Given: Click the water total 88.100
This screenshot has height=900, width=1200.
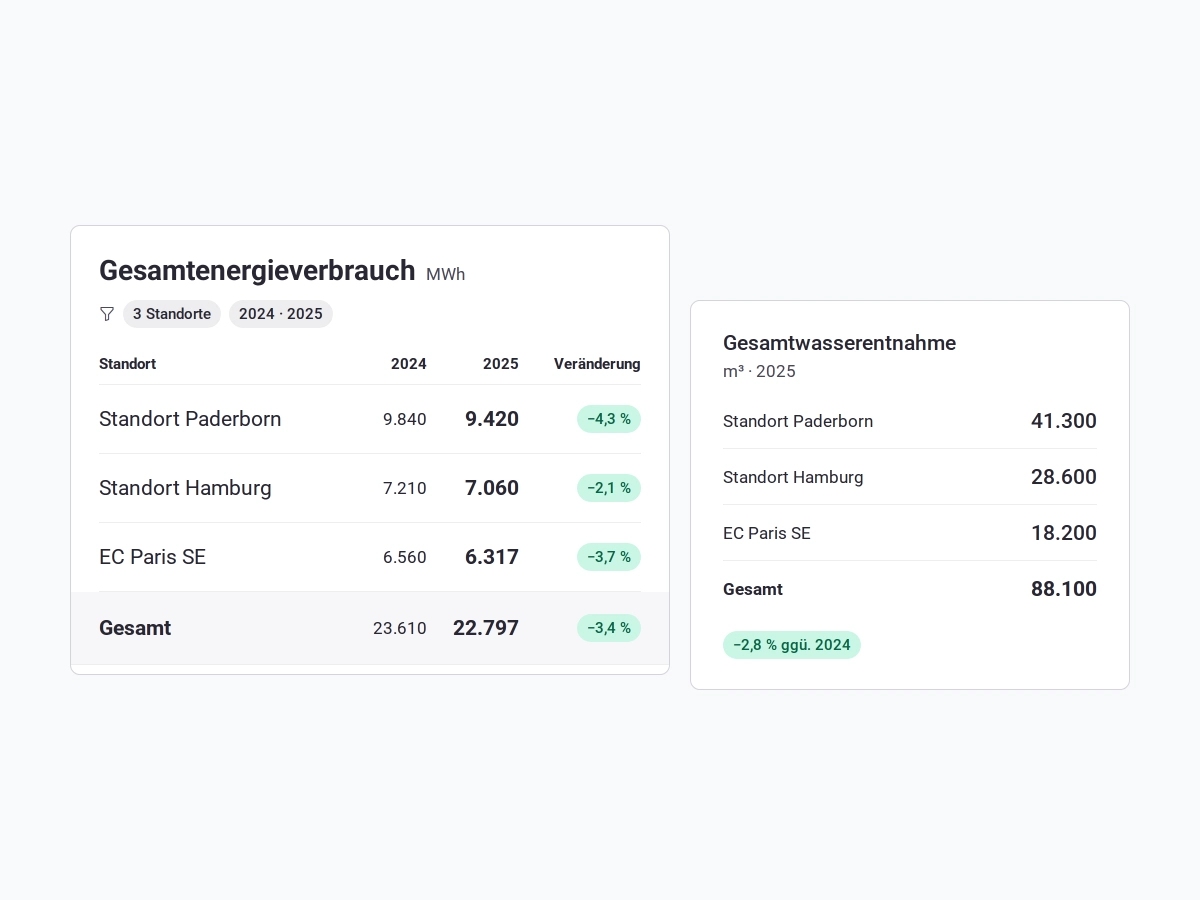Looking at the screenshot, I should tap(1064, 589).
